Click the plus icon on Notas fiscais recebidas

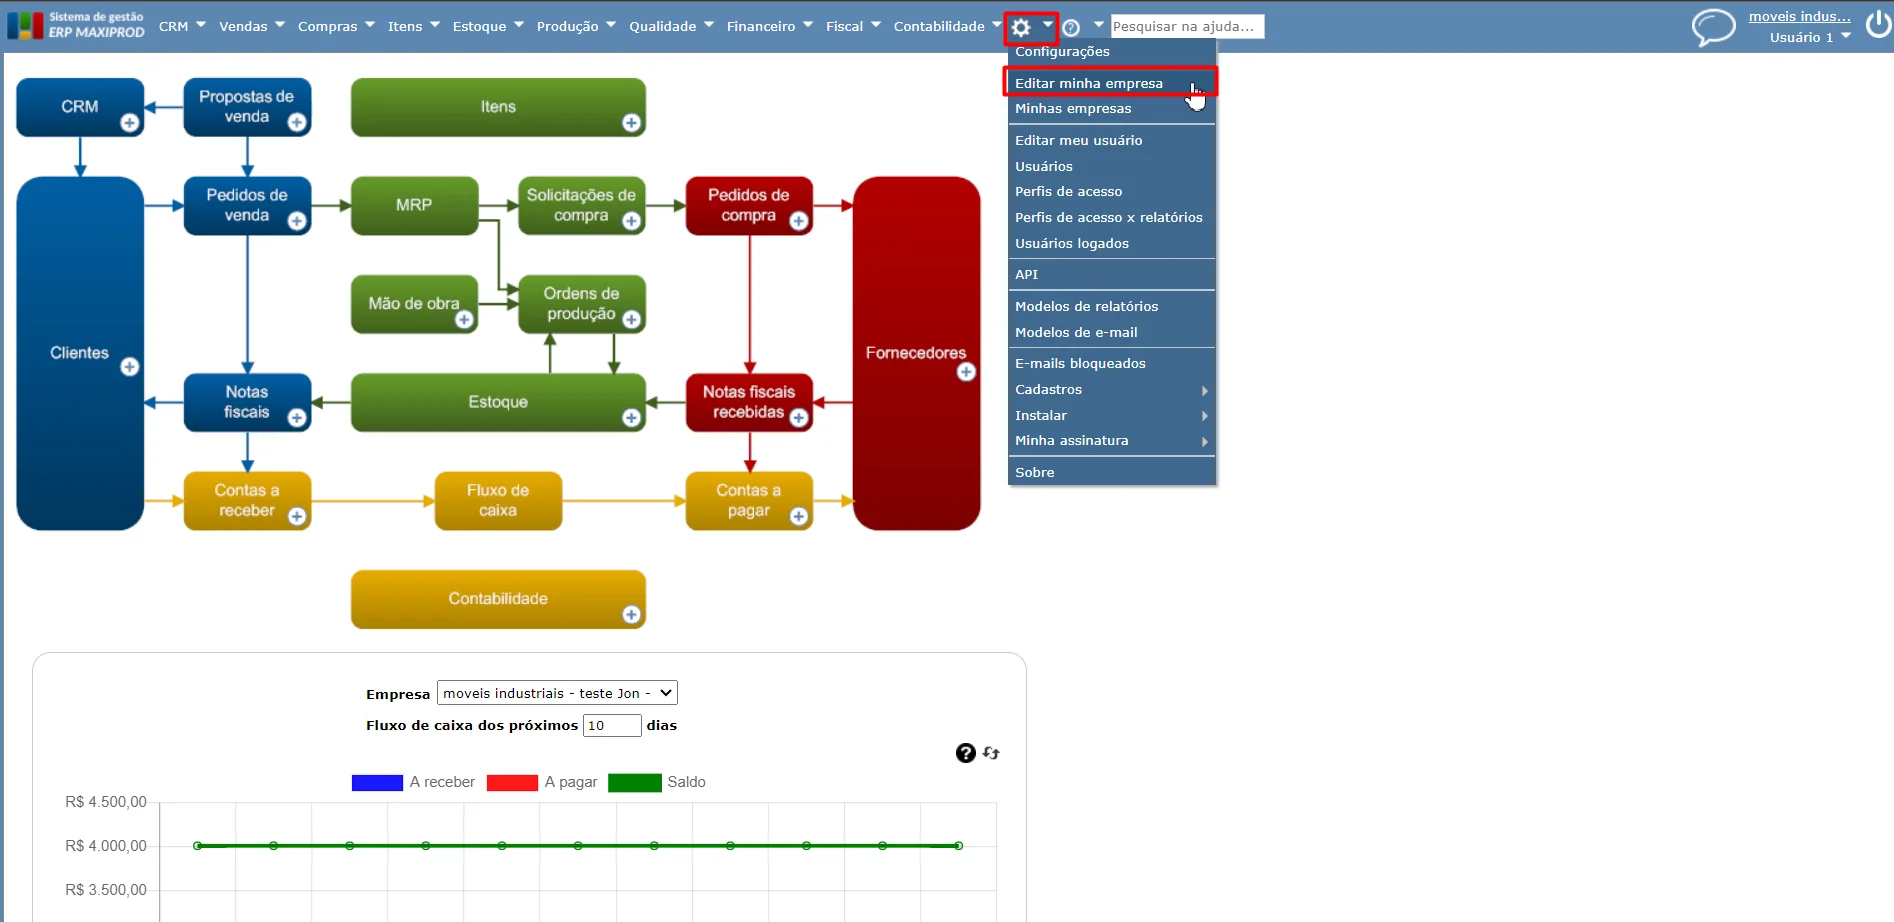799,418
